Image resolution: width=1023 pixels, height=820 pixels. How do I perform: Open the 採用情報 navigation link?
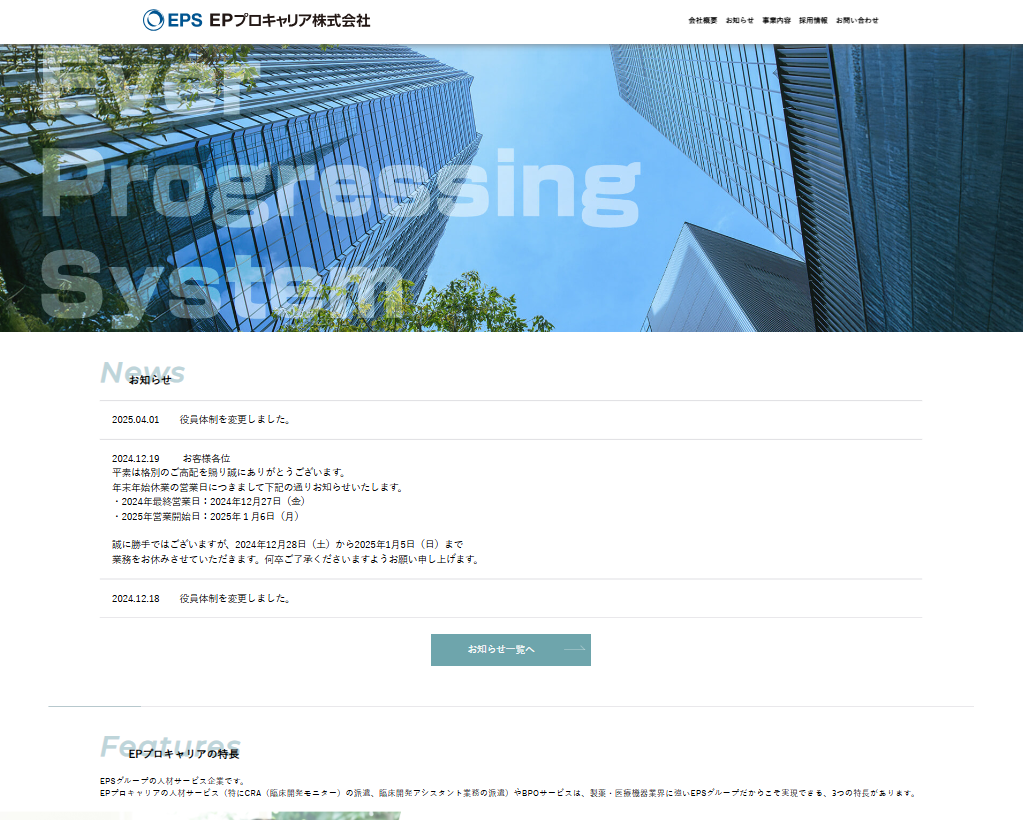[x=811, y=19]
